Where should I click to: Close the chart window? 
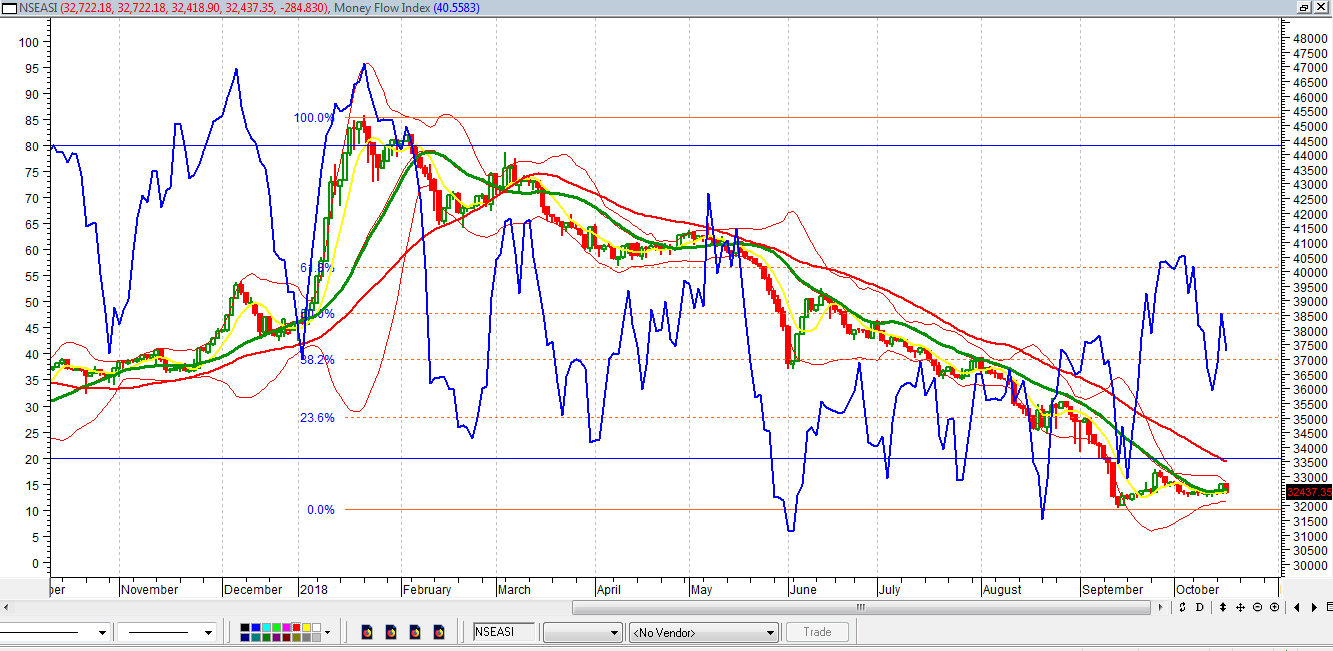tap(1322, 7)
